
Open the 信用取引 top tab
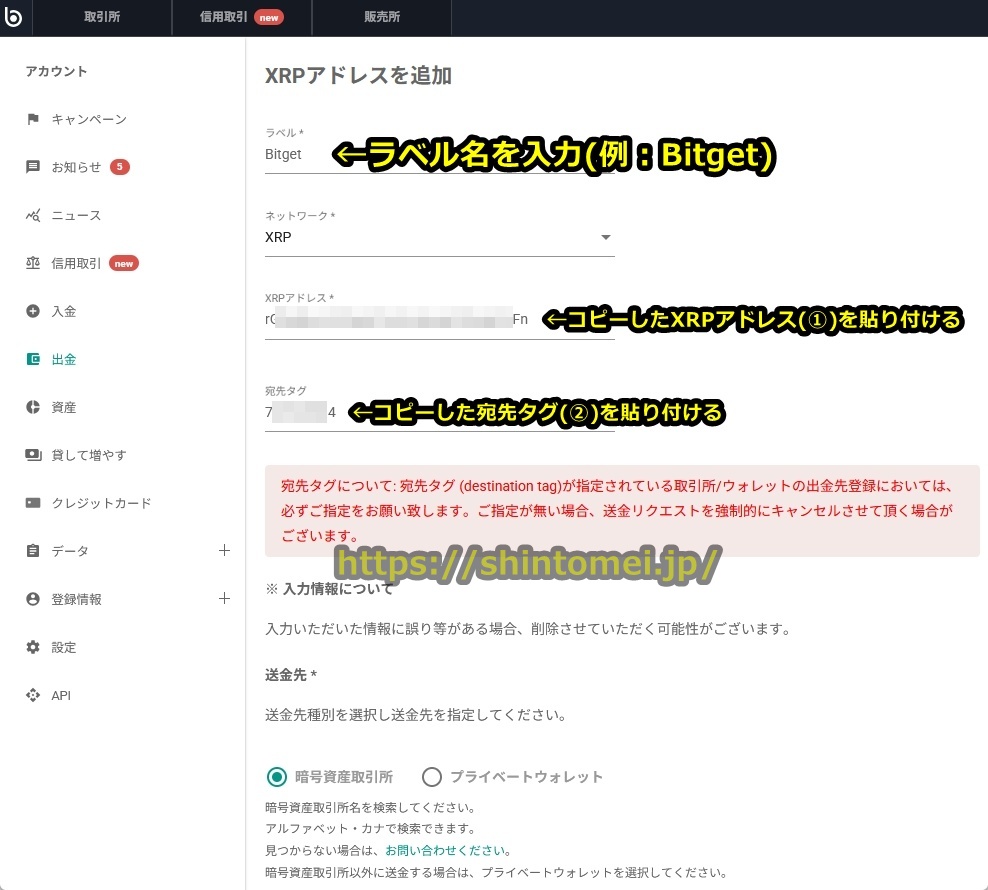click(242, 17)
